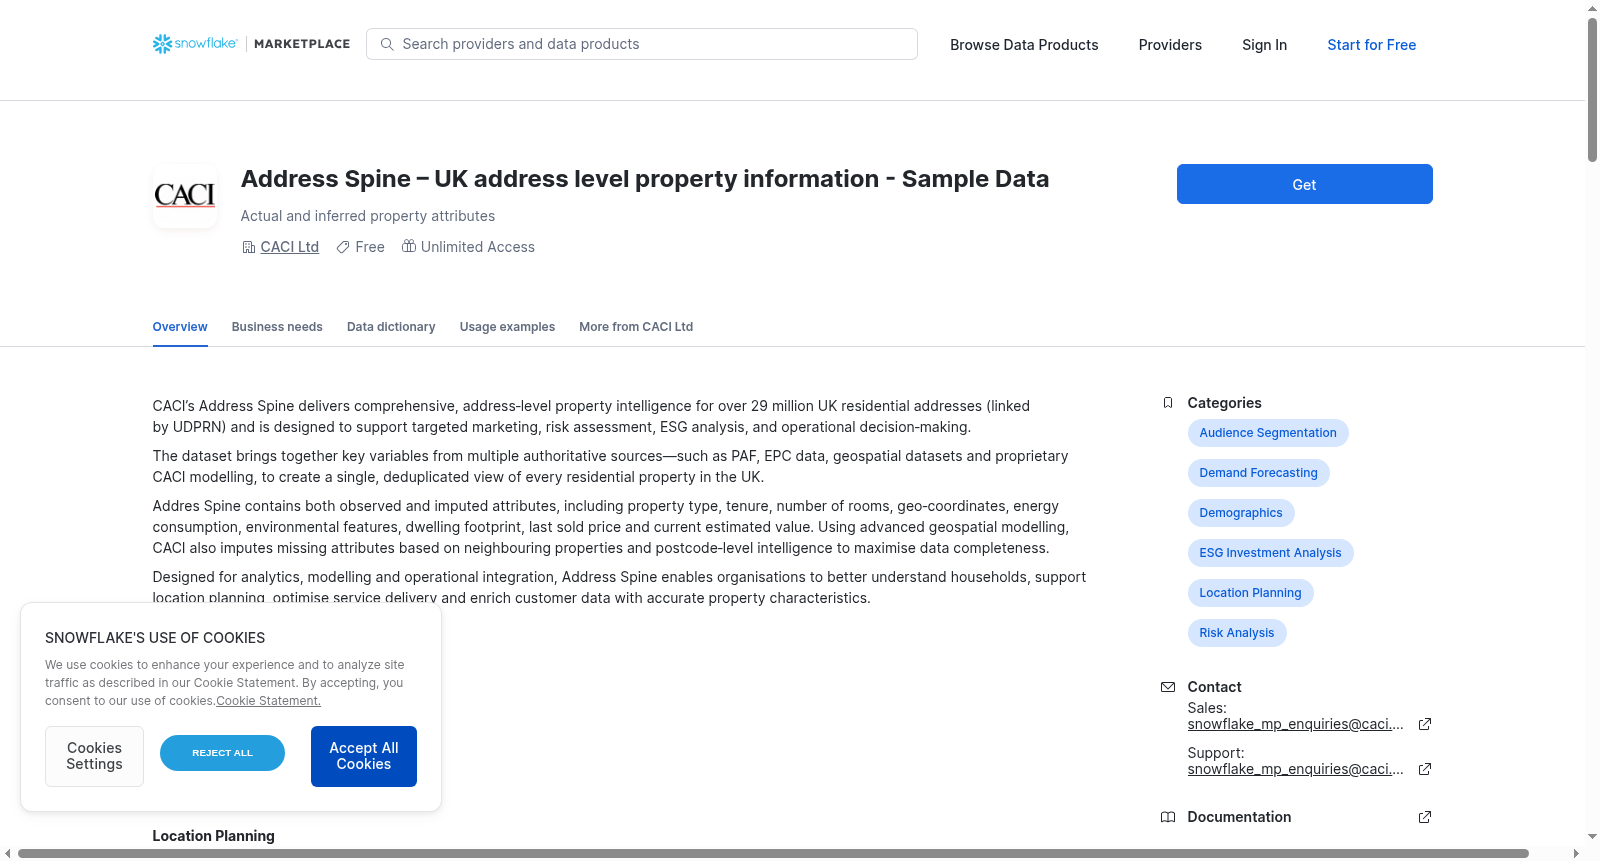Click the 'Categories' heading
The width and height of the screenshot is (1600, 861).
[x=1224, y=403]
